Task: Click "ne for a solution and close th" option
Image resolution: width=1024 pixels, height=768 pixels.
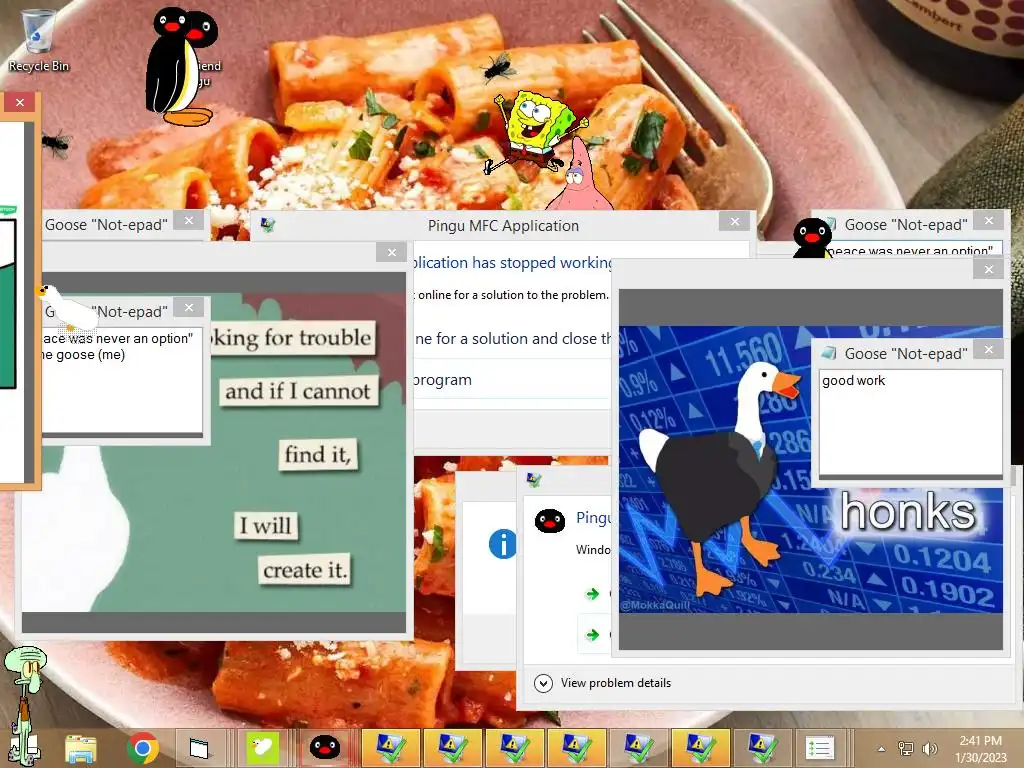Action: [513, 339]
